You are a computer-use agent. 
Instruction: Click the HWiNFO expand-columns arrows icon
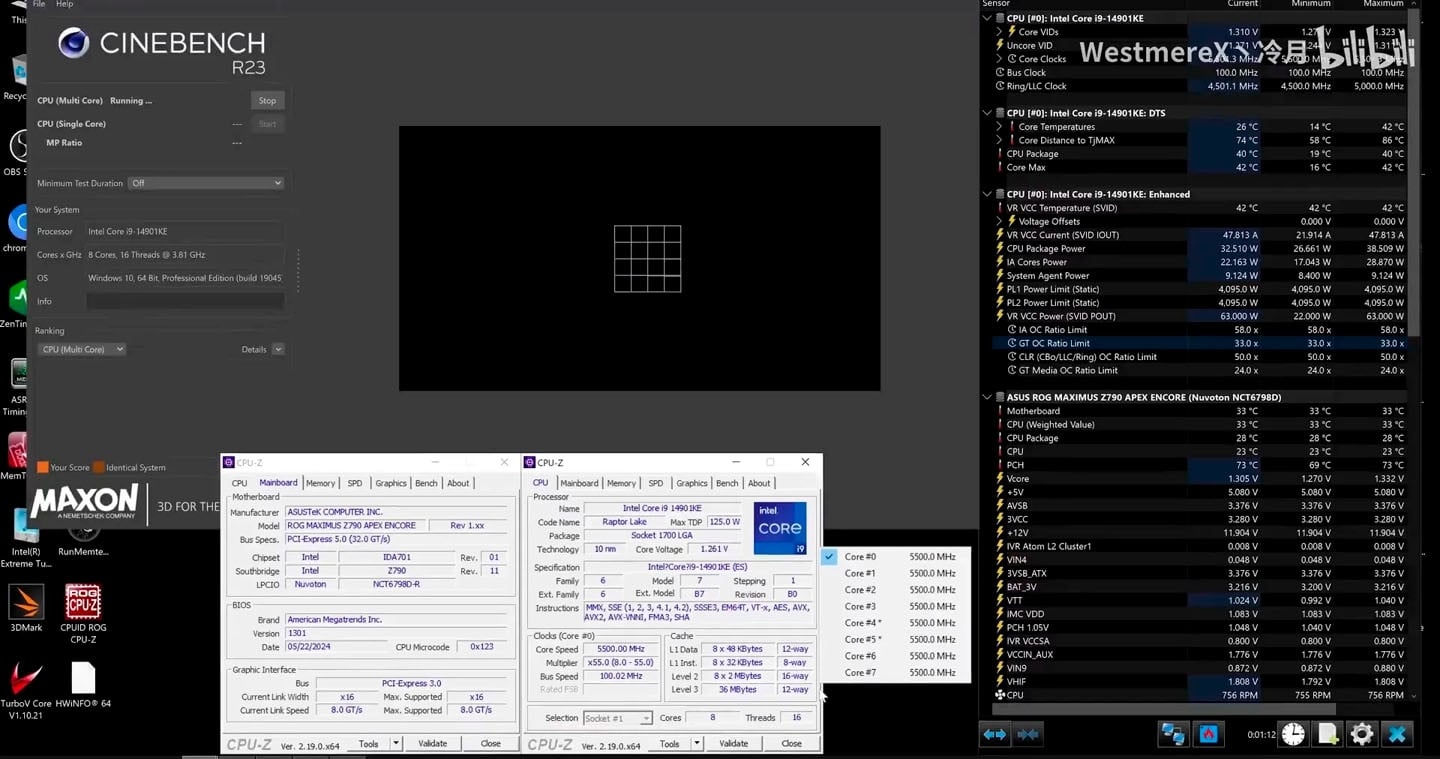click(x=995, y=734)
